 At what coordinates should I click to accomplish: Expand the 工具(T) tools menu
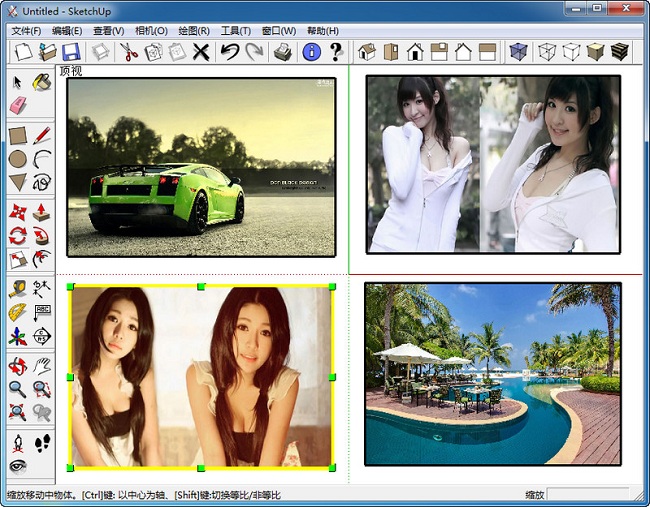click(x=236, y=31)
